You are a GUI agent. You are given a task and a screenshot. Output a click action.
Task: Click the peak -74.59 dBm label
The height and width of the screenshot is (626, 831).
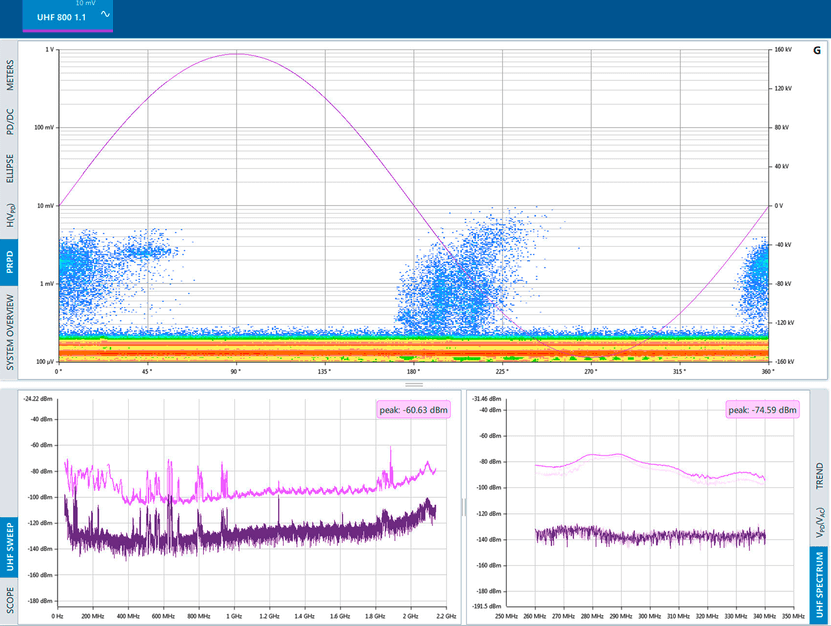pyautogui.click(x=762, y=409)
